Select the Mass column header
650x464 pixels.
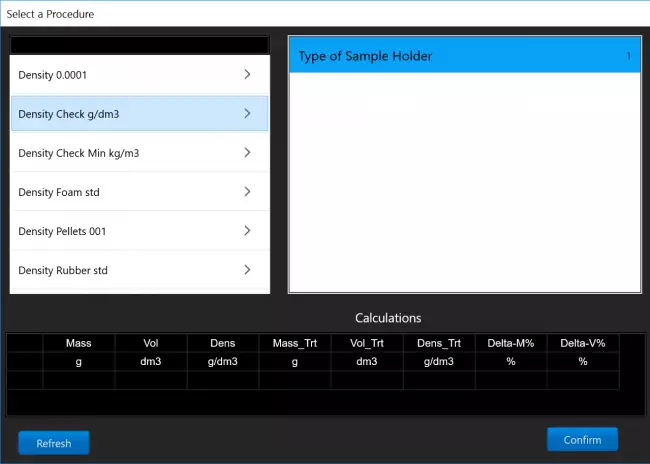pos(78,343)
